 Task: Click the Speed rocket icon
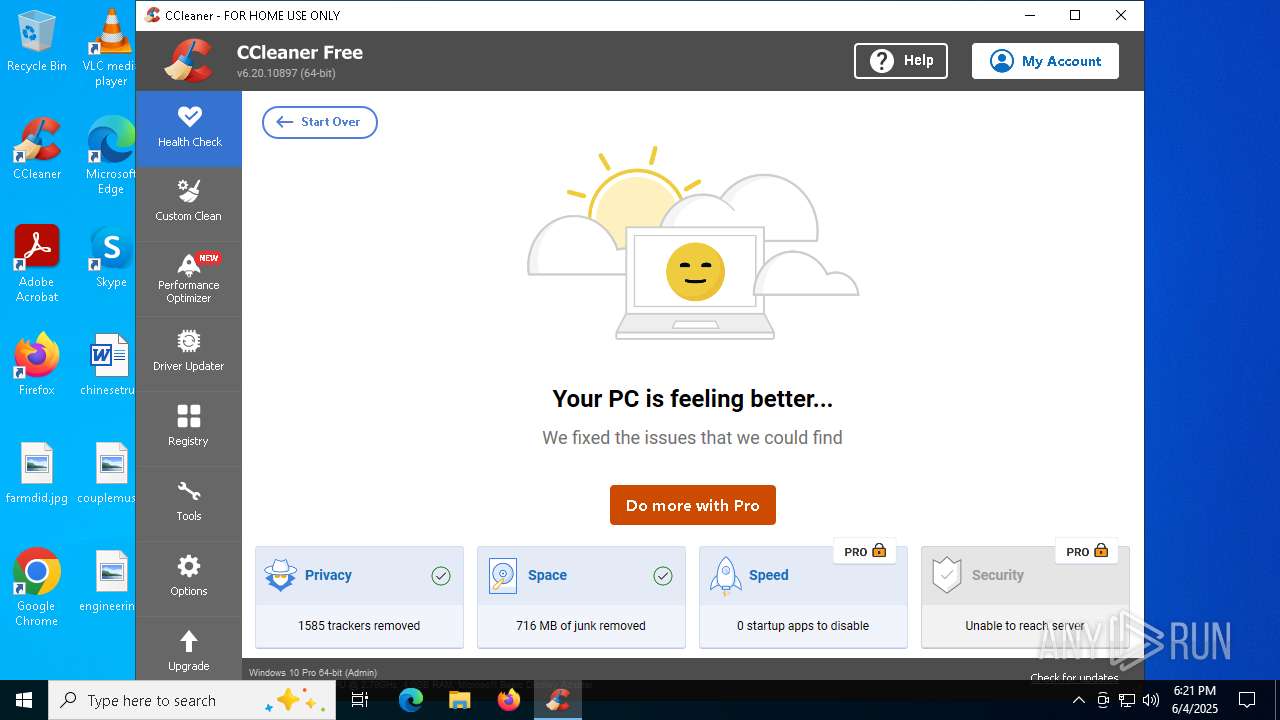pyautogui.click(x=725, y=576)
